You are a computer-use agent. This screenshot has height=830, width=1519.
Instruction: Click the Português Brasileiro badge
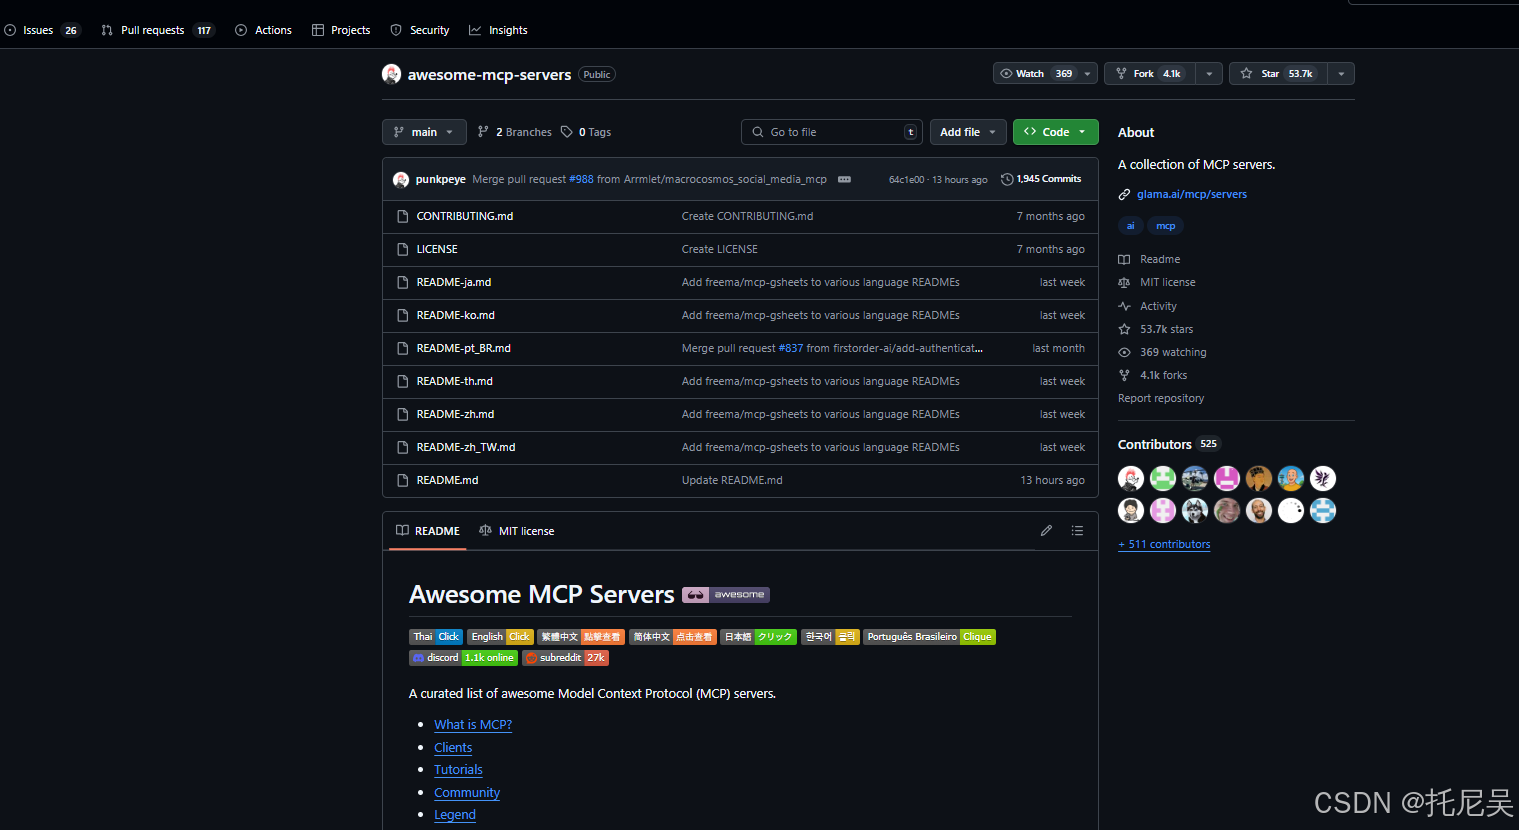[x=929, y=637]
